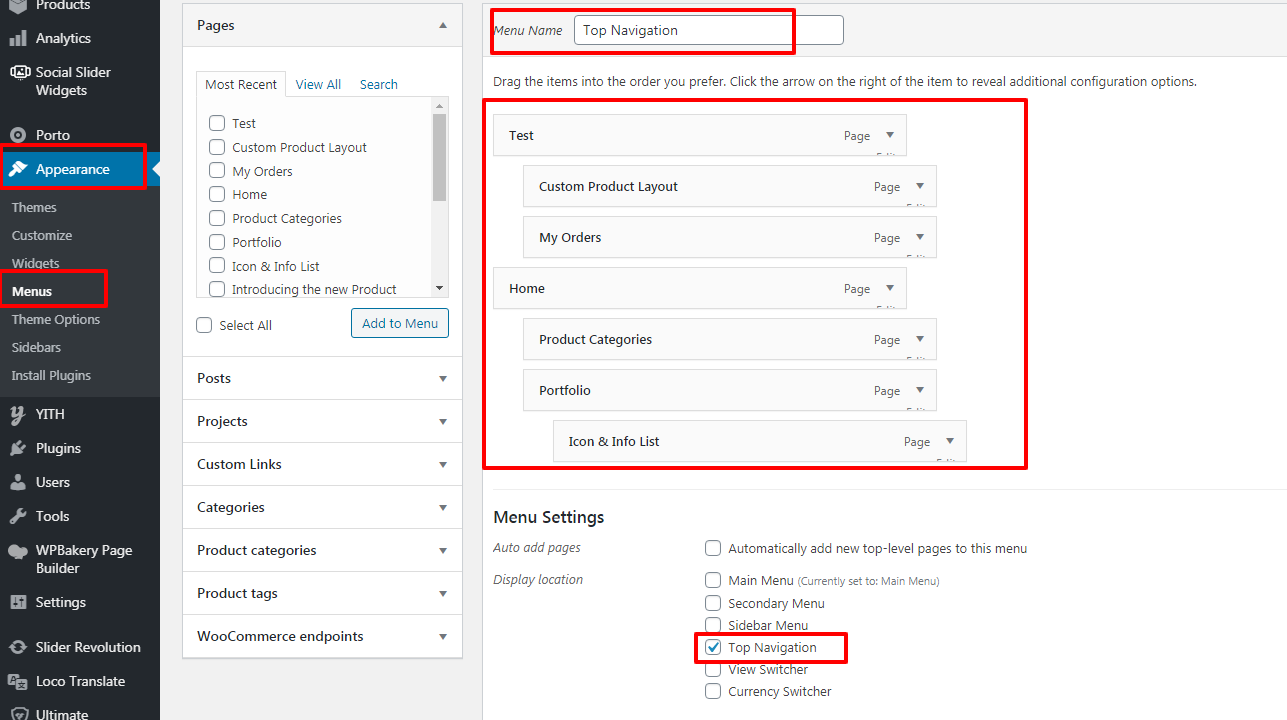Click the Add to Menu button
Screen dimensions: 1287x720
(x=400, y=323)
